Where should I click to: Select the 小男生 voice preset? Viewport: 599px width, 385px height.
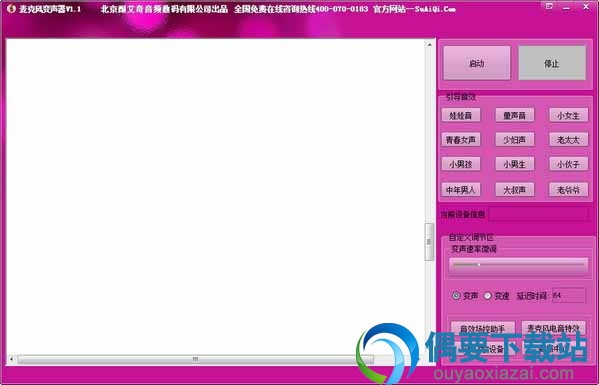[x=515, y=165]
